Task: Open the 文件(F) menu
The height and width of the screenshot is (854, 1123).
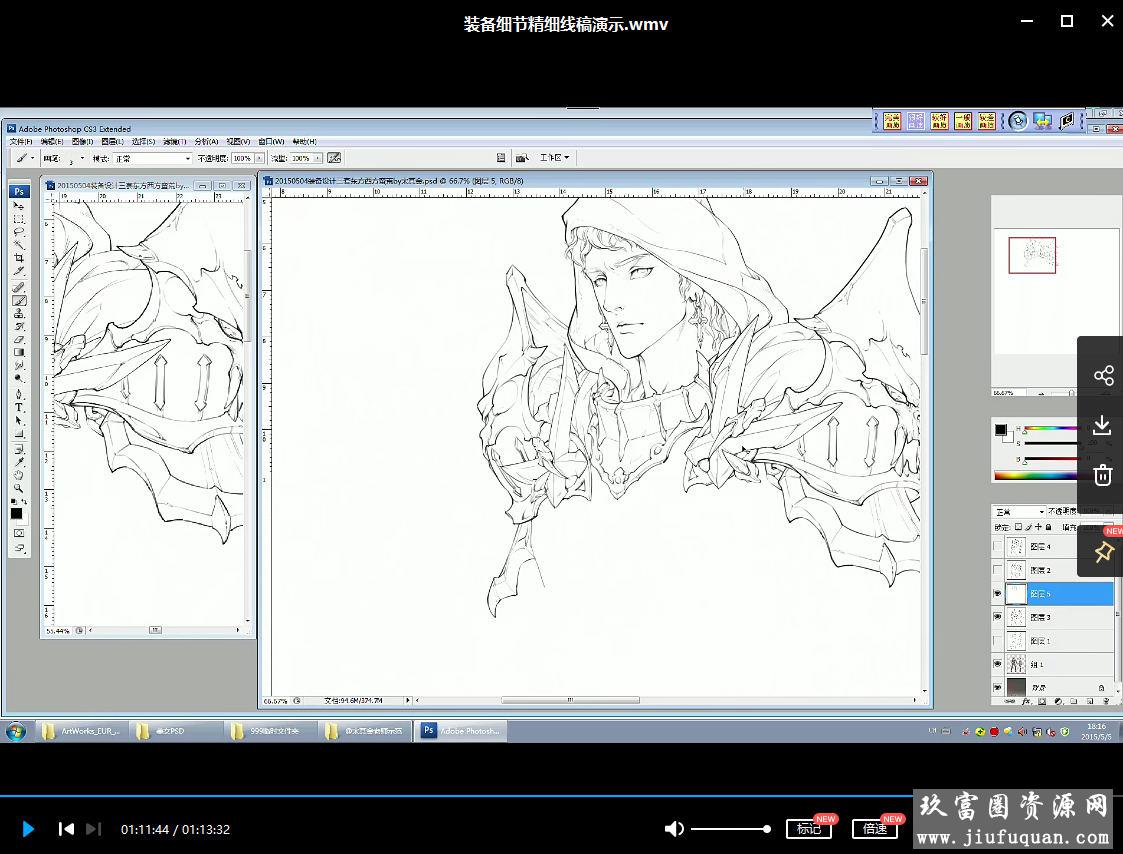Action: [21, 142]
